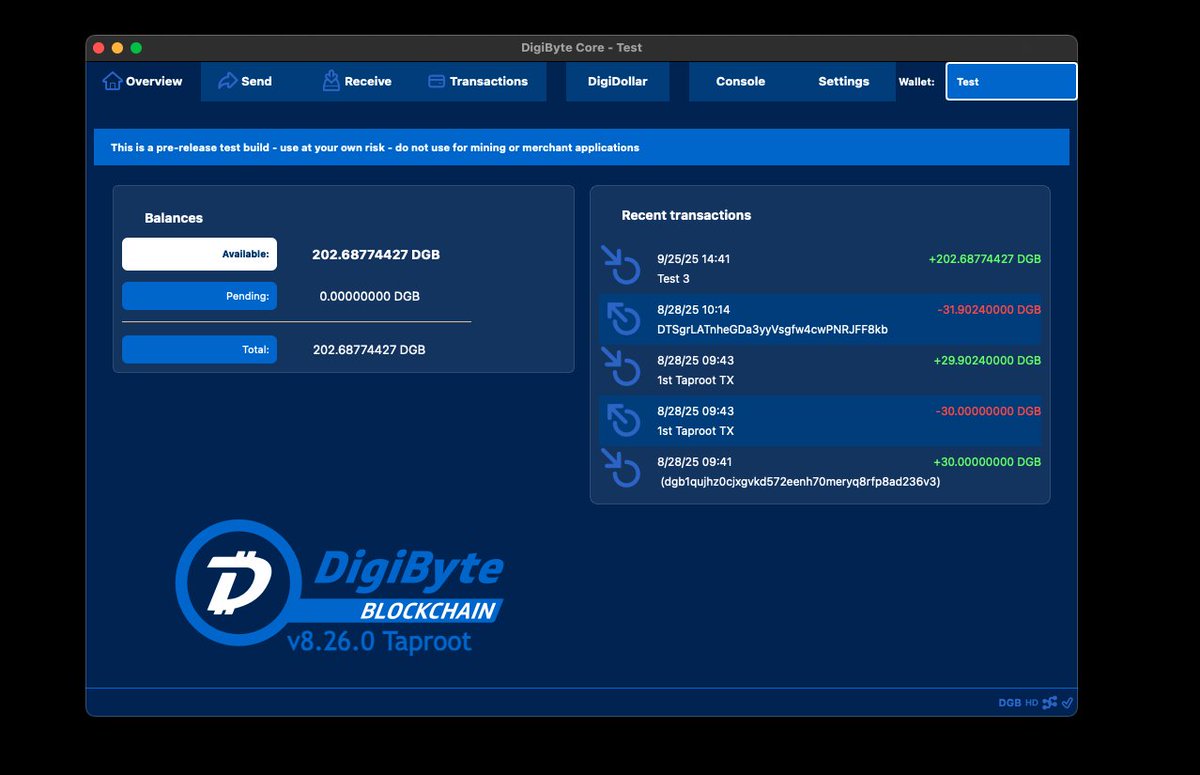The image size is (1200, 775).
Task: Click the DGB unit selector in status bar
Action: [x=1010, y=703]
